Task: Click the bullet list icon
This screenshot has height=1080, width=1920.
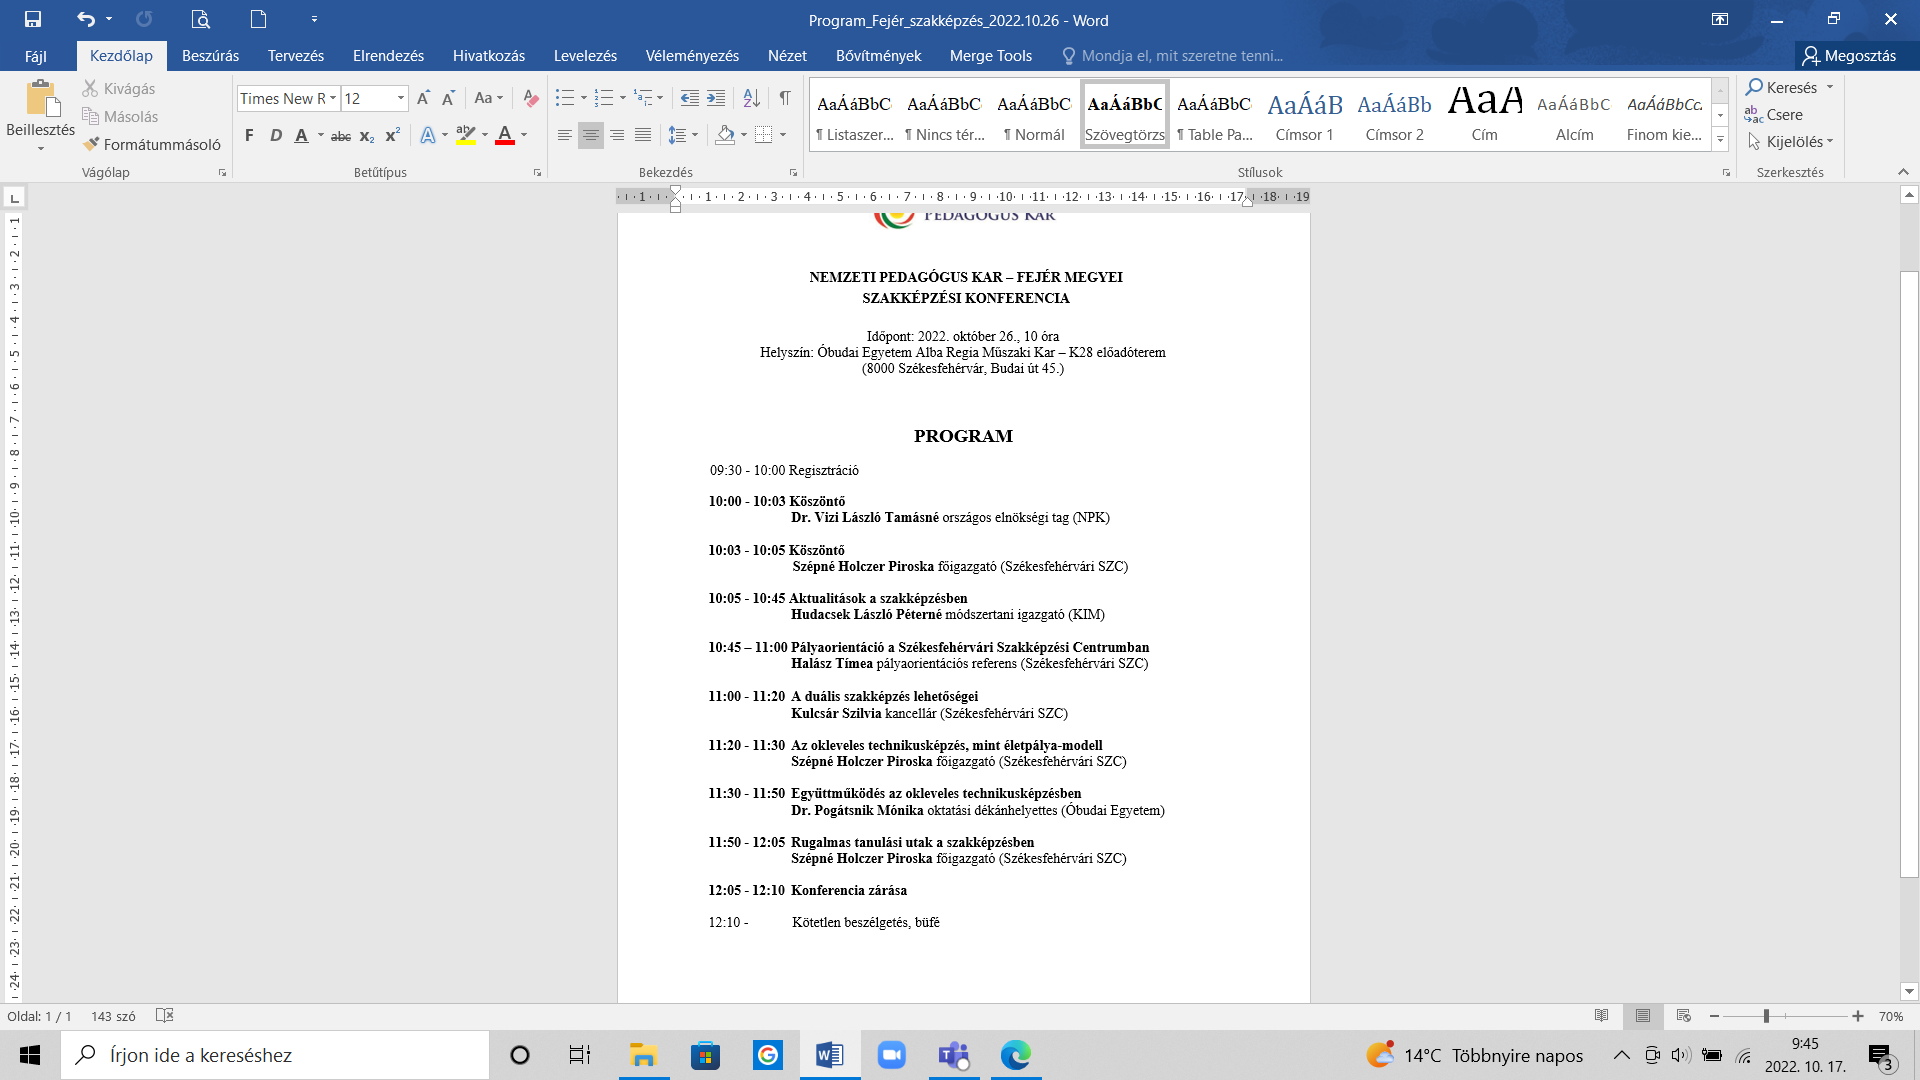Action: (565, 98)
